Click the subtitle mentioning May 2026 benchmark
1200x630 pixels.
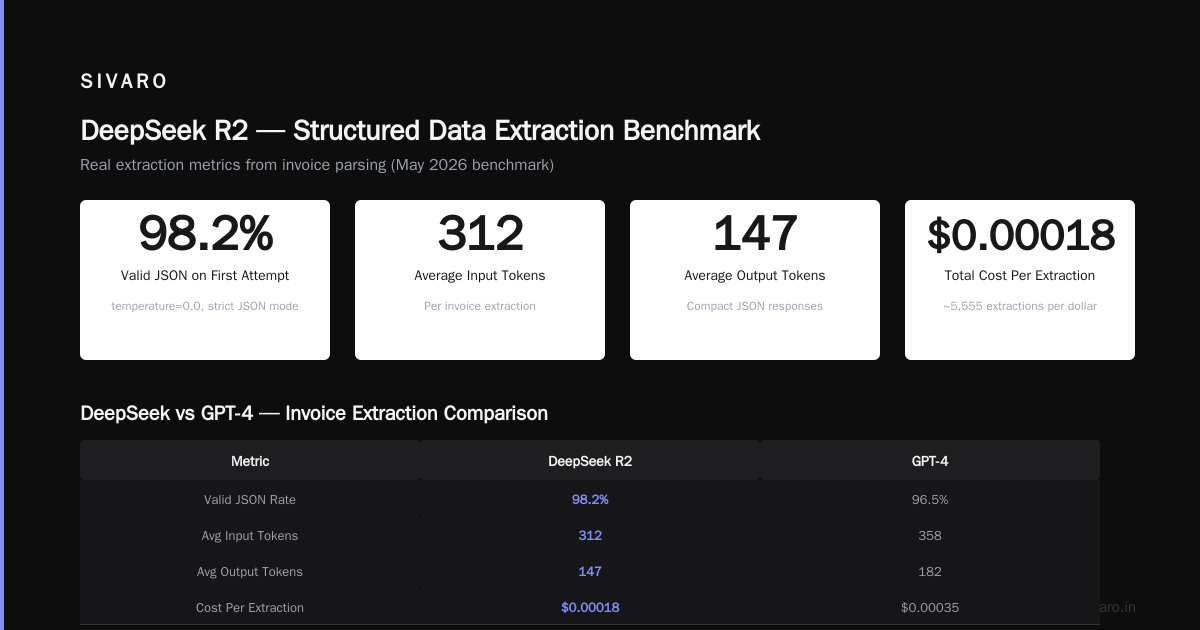317,164
